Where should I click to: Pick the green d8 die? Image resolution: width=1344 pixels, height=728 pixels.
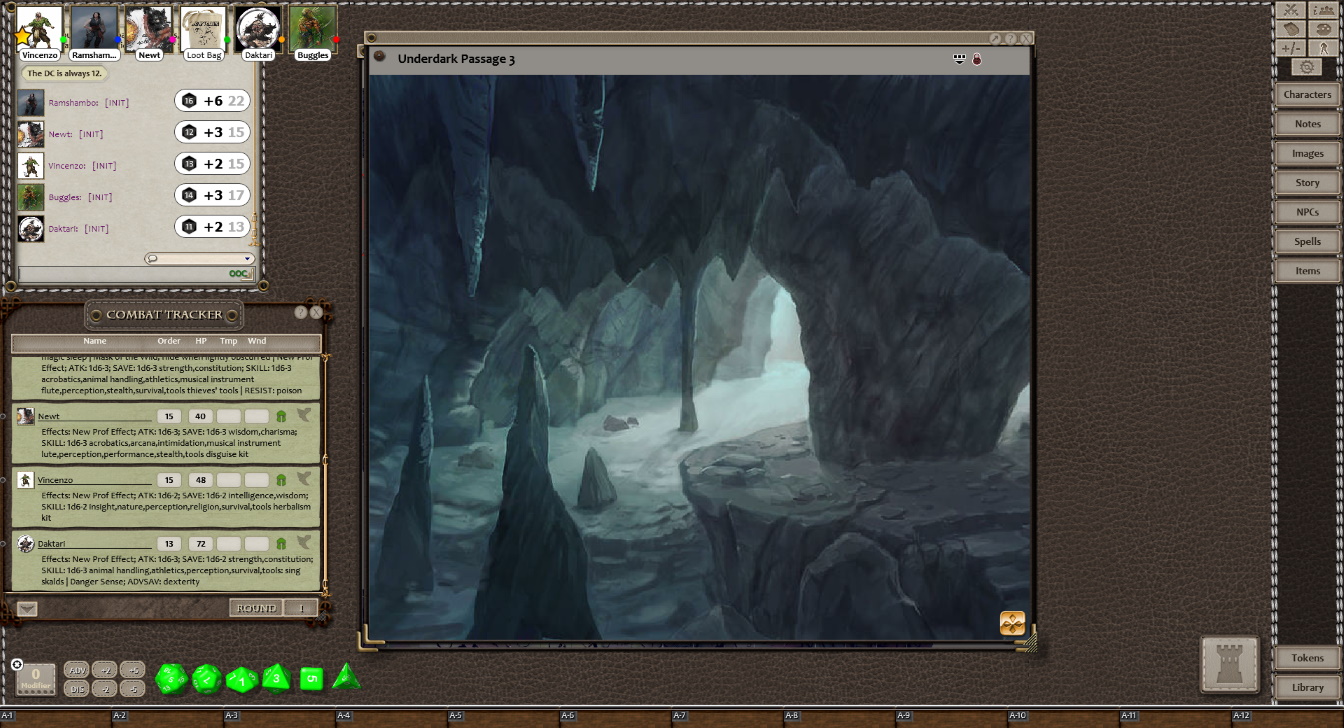pyautogui.click(x=277, y=679)
